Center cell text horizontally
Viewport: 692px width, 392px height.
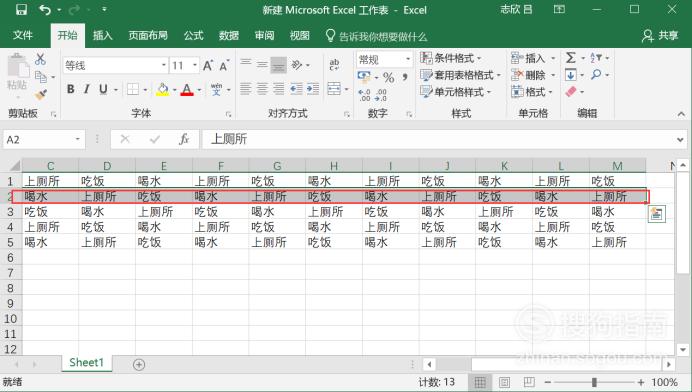tap(262, 89)
